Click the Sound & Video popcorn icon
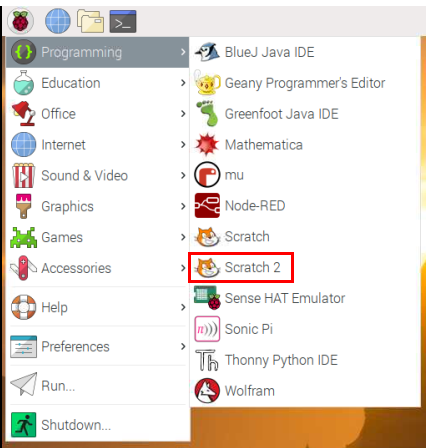The image size is (426, 448). click(23, 175)
